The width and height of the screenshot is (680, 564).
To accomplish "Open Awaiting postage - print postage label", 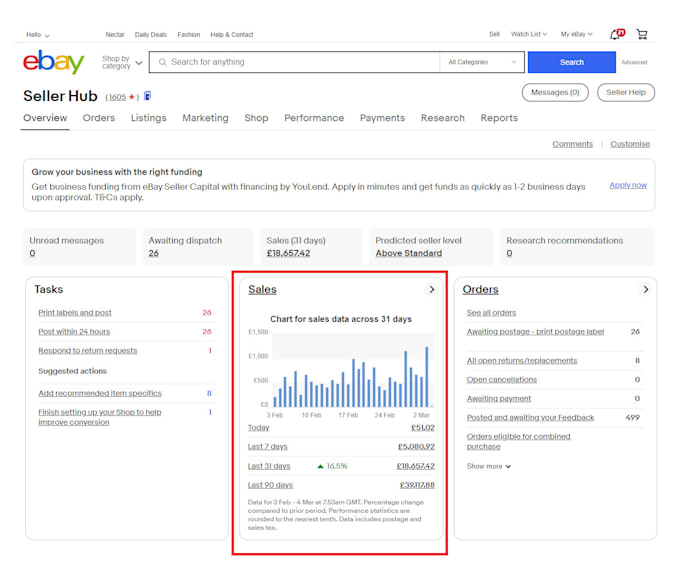I will point(536,332).
